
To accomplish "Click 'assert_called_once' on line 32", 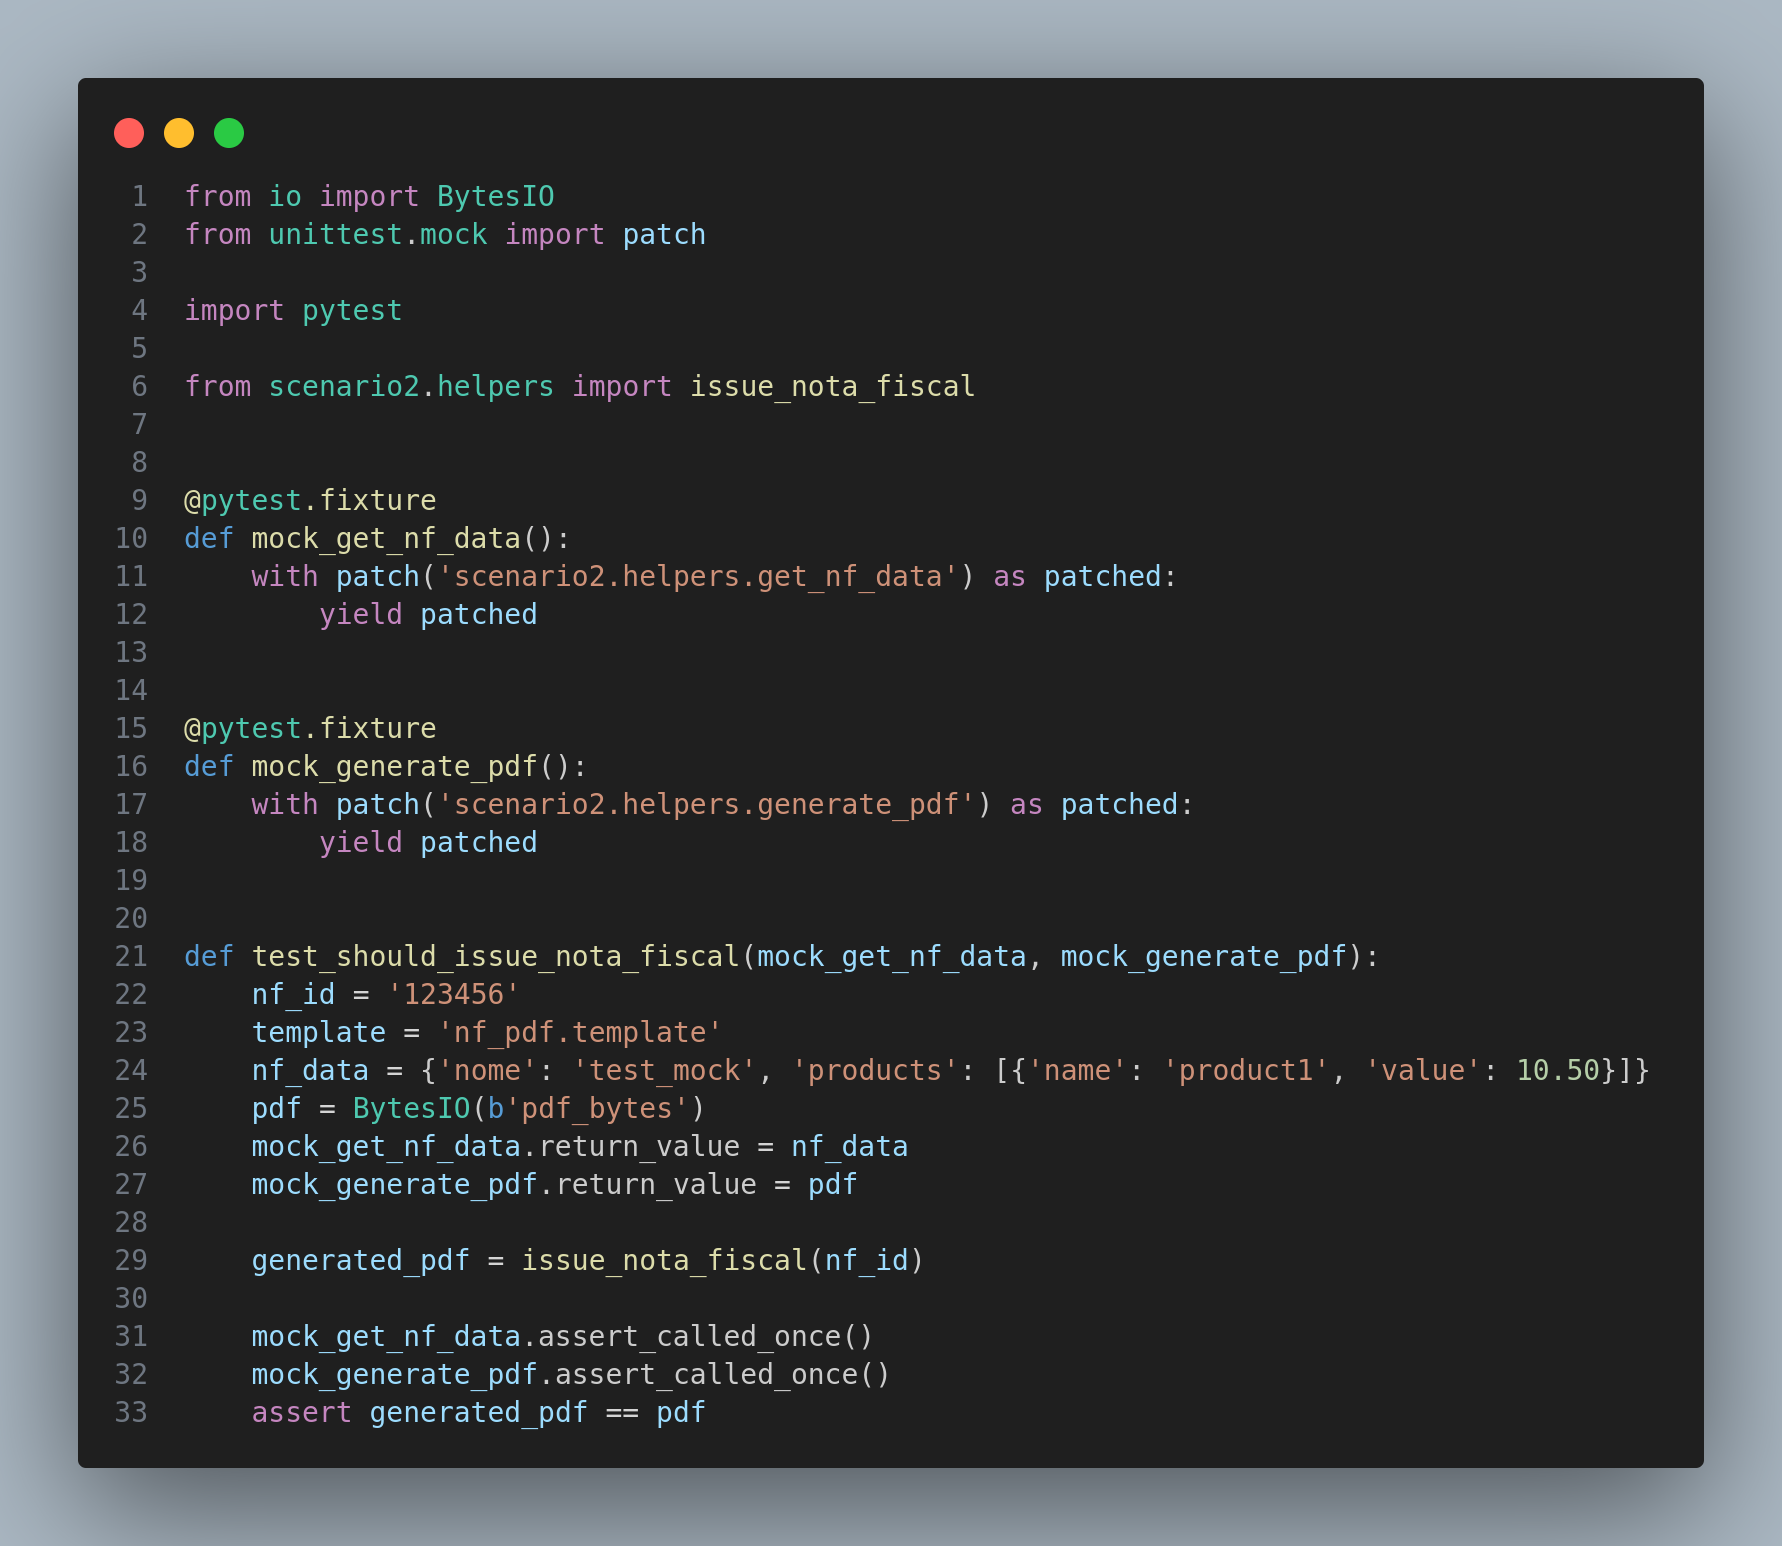I will pyautogui.click(x=706, y=1374).
